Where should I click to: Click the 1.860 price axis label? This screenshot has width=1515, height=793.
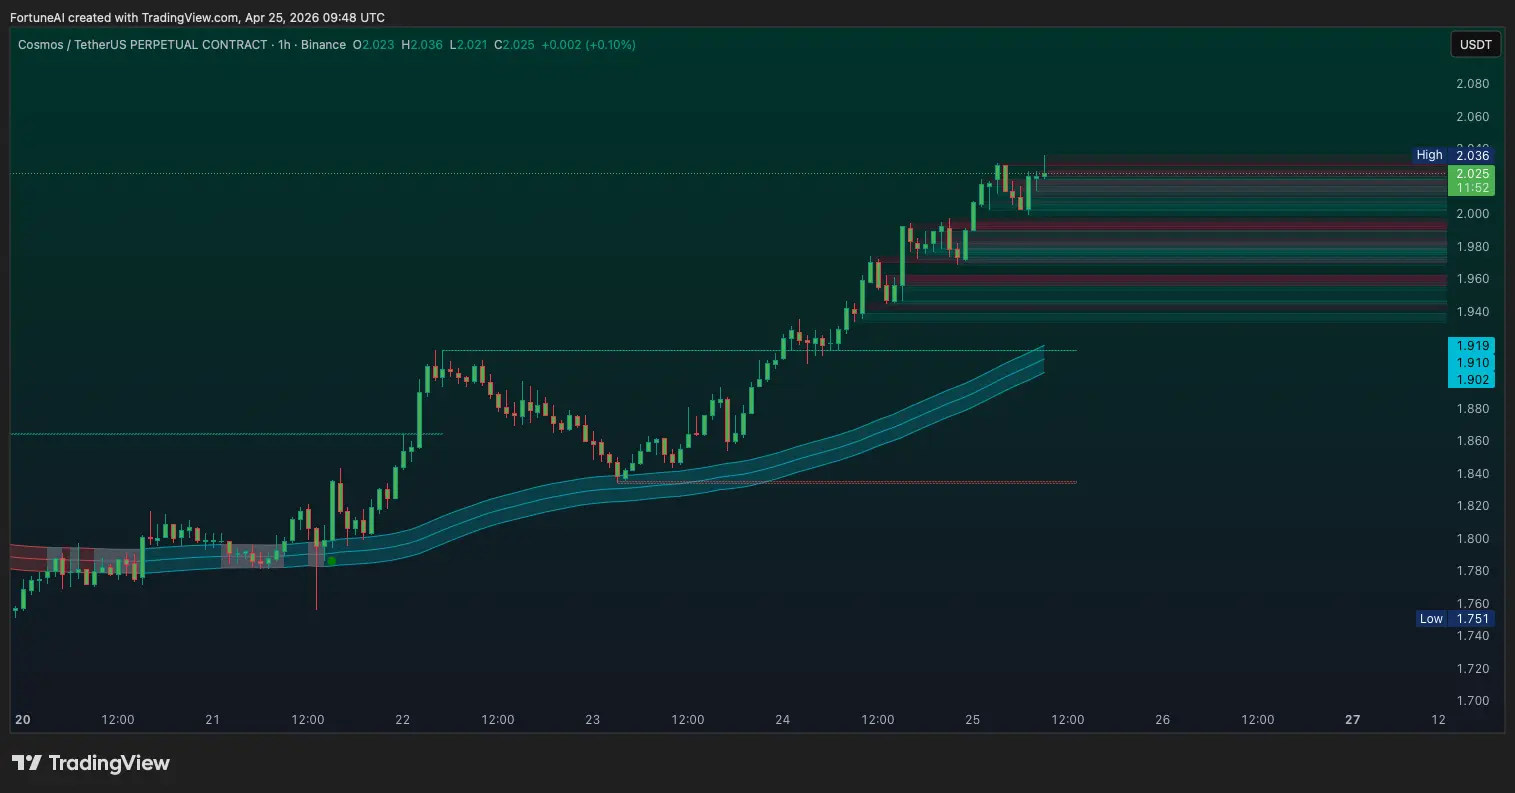(x=1473, y=440)
